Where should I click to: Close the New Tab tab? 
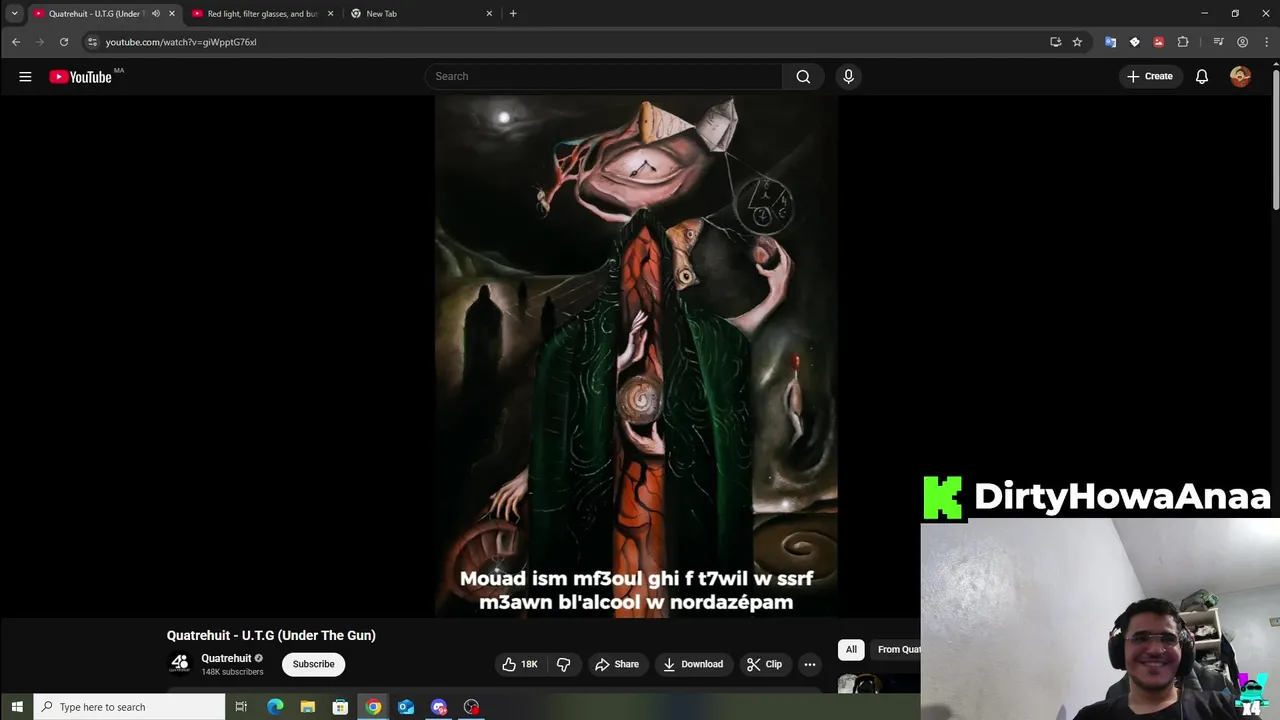(489, 14)
